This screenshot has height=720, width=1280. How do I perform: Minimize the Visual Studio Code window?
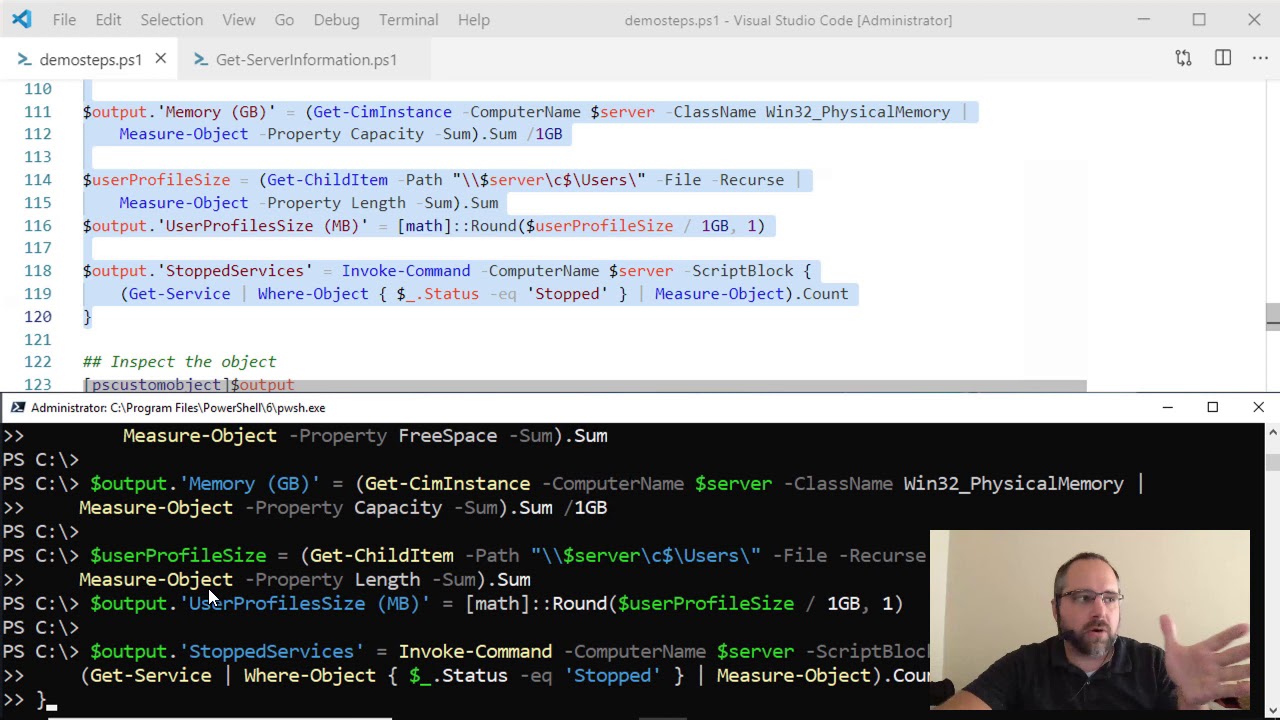1144,19
